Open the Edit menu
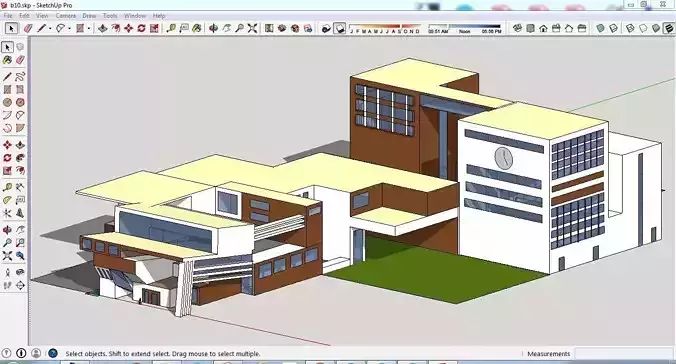This screenshot has width=676, height=364. pos(24,16)
